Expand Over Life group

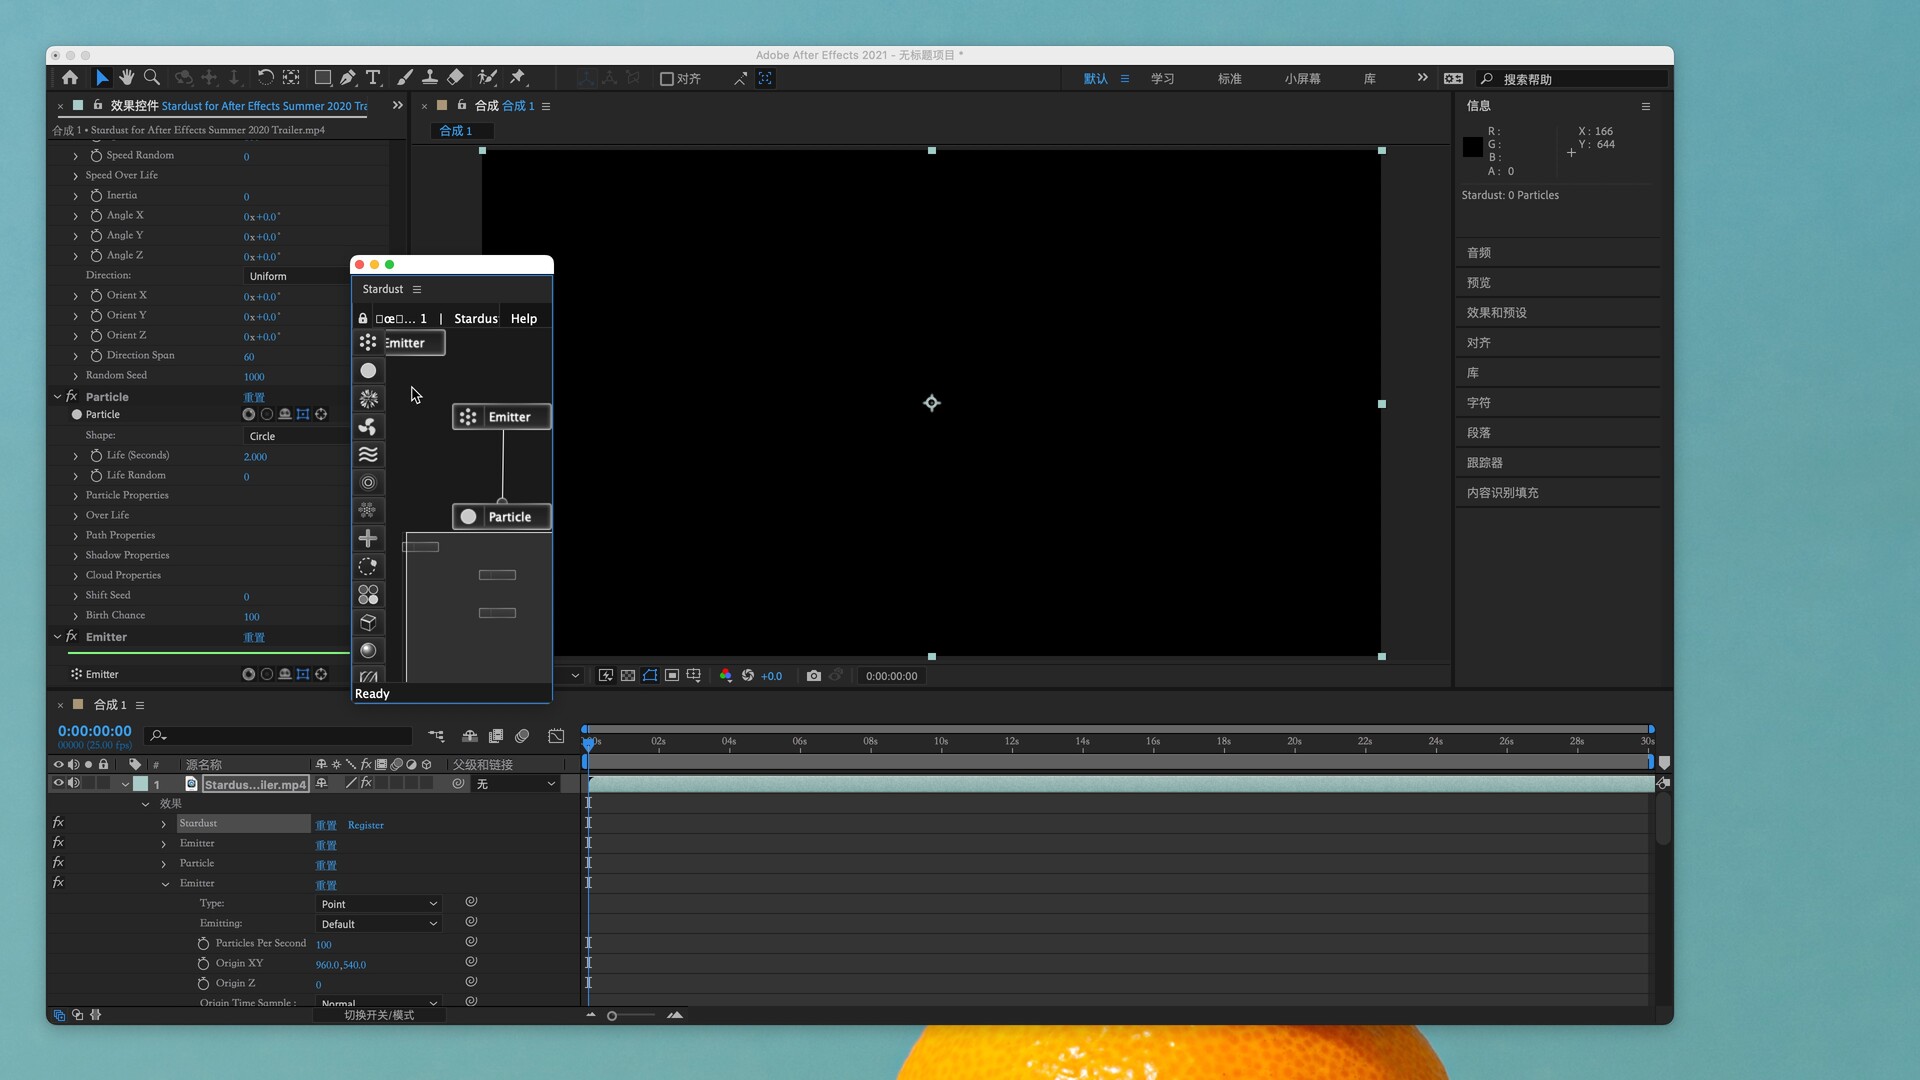point(76,515)
